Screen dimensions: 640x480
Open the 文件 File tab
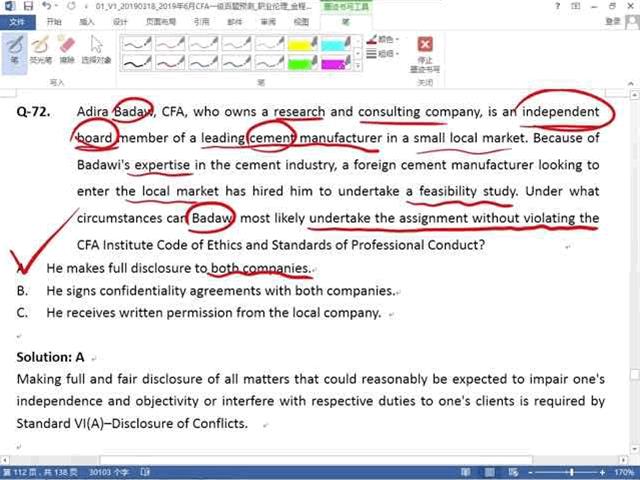(17, 22)
